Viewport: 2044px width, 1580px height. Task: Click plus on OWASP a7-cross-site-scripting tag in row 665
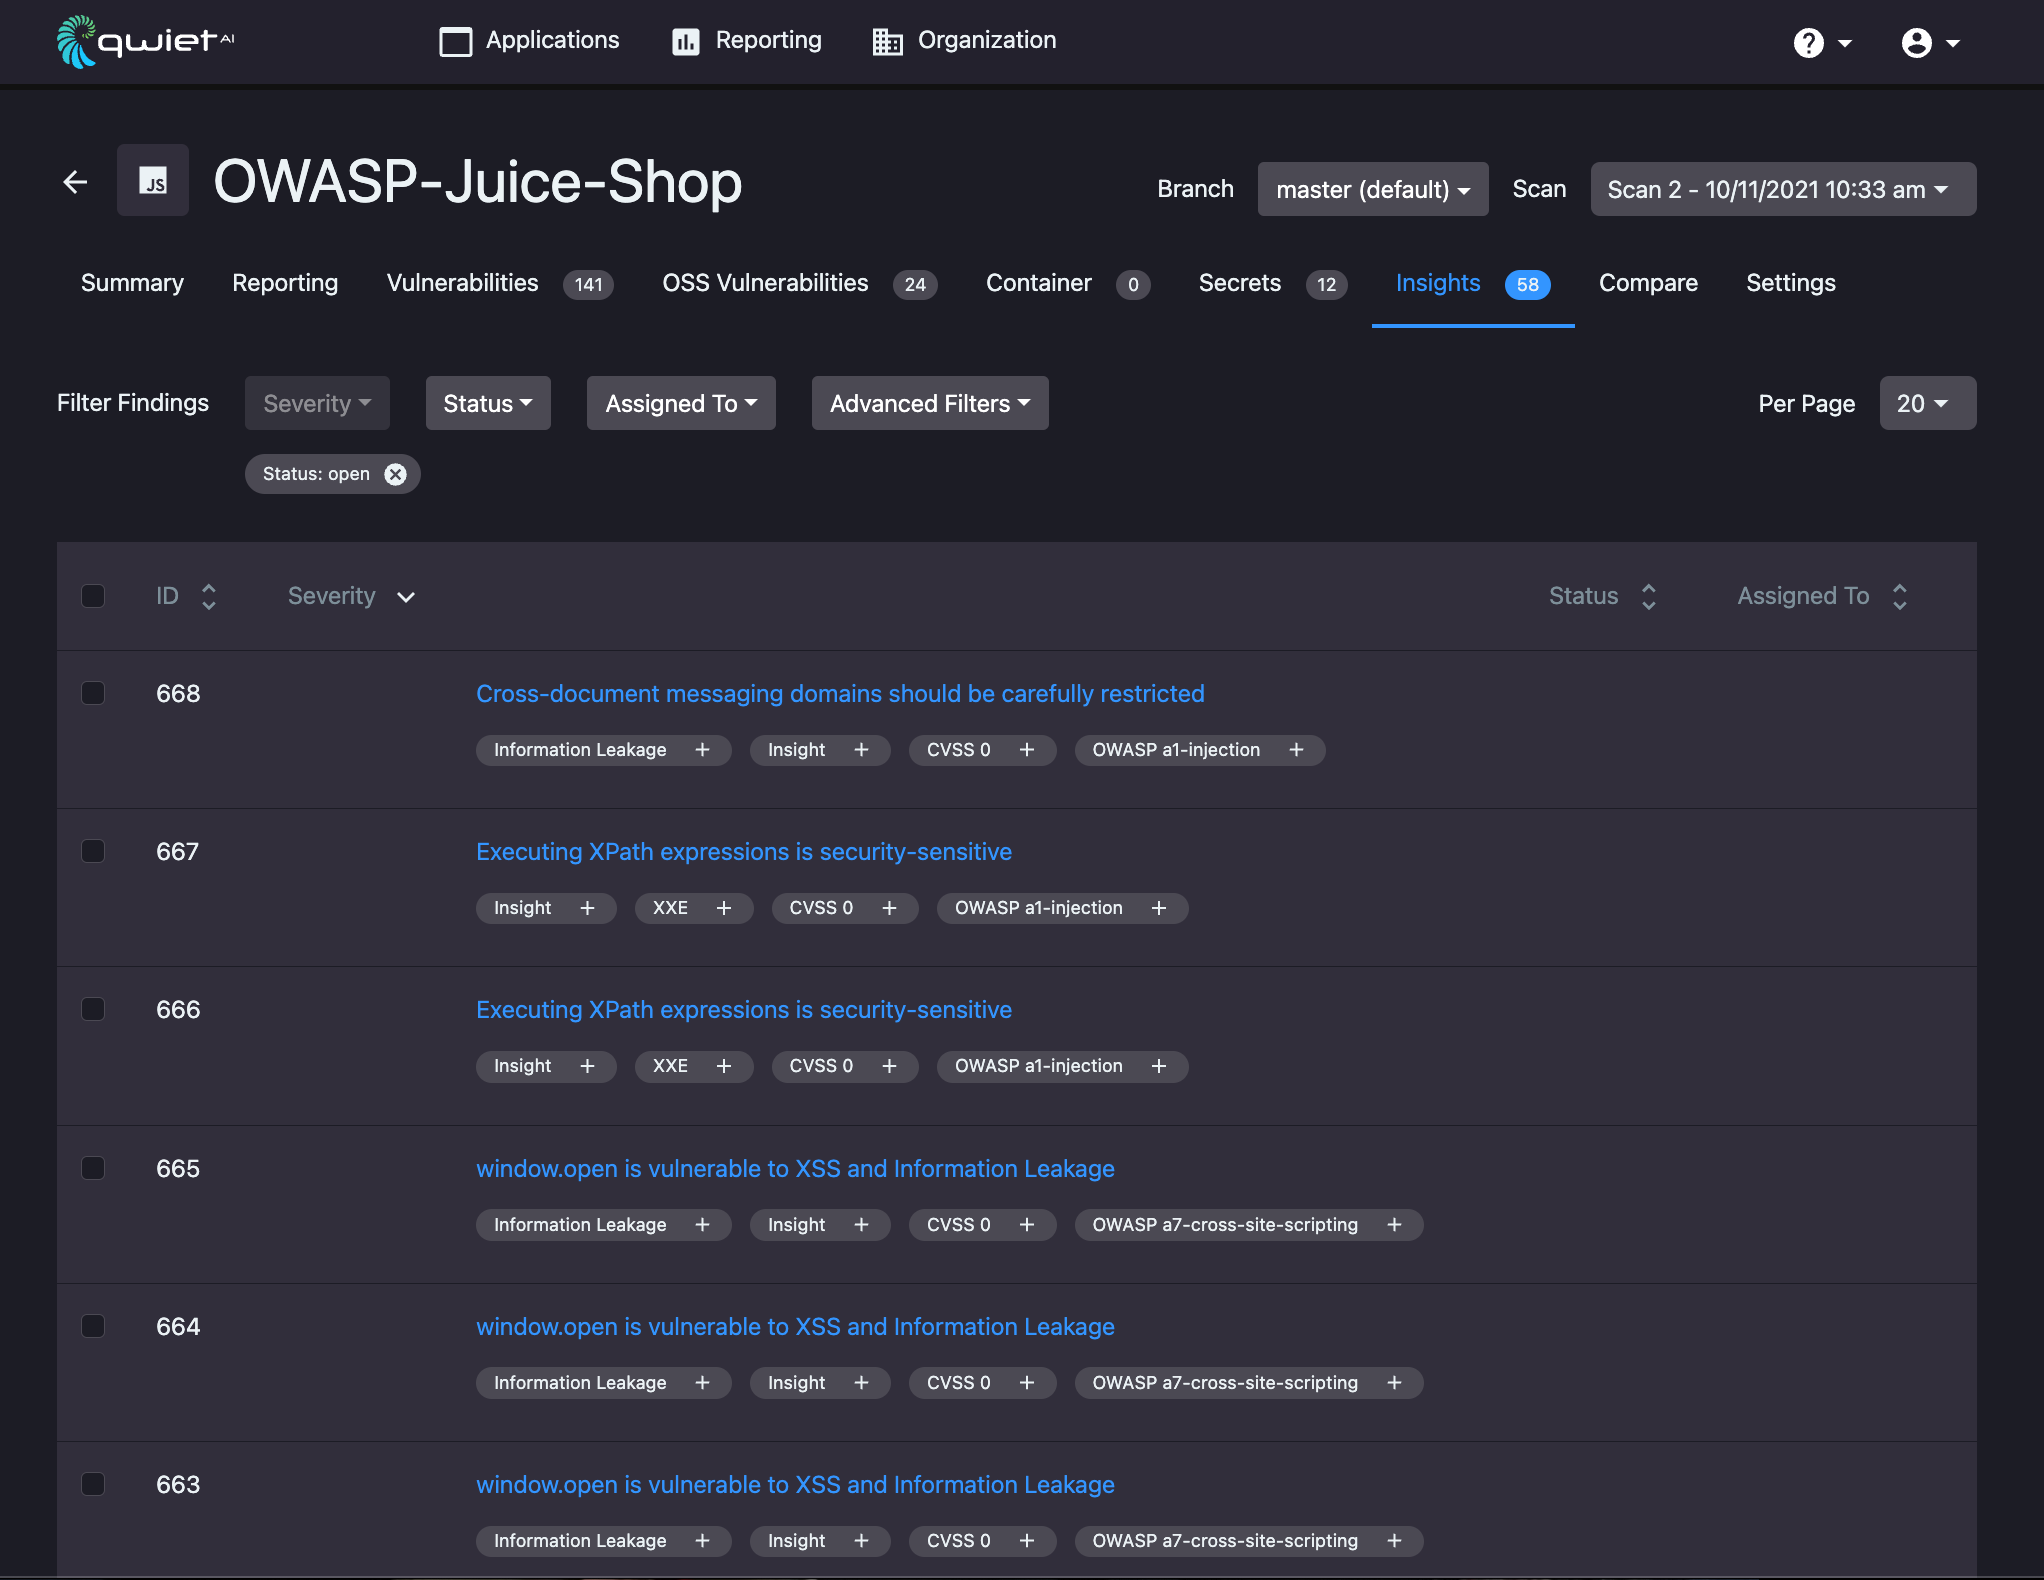[x=1394, y=1225]
